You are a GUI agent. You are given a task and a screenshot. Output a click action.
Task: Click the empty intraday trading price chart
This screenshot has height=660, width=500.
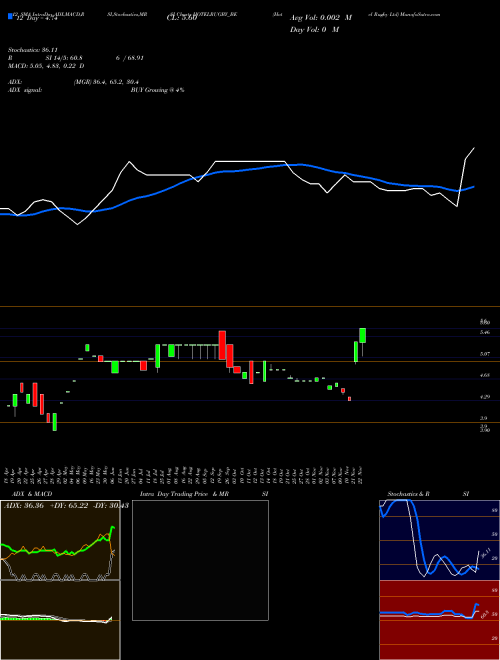click(x=200, y=560)
